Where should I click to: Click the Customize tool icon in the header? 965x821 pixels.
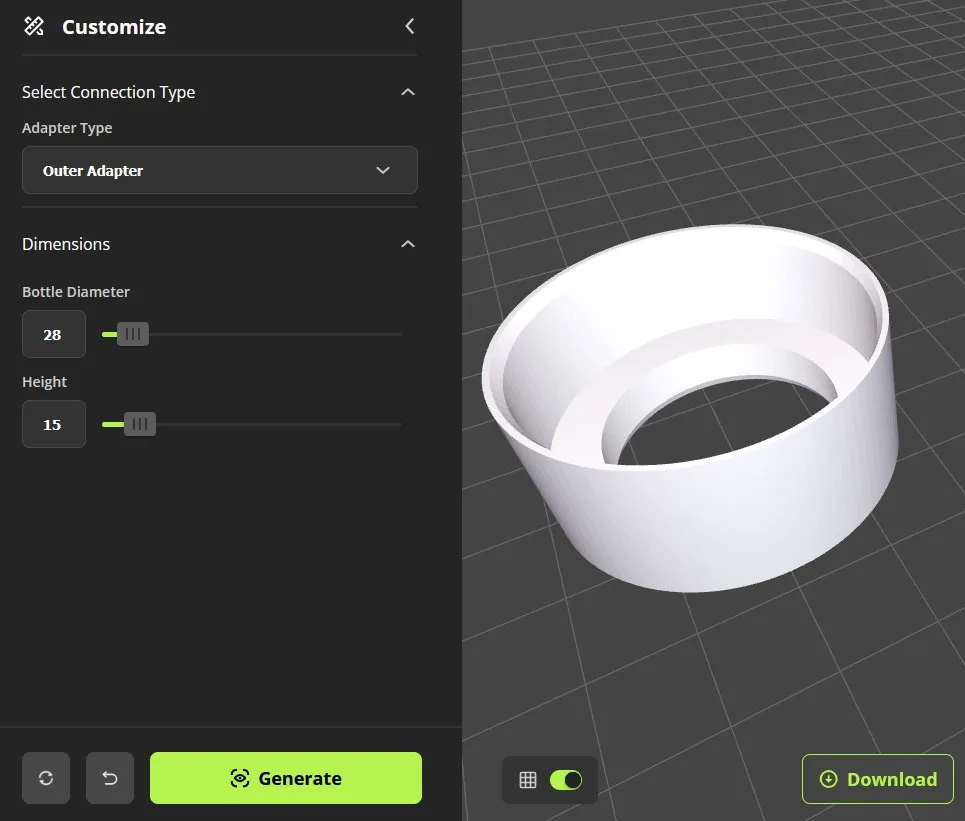pos(33,26)
